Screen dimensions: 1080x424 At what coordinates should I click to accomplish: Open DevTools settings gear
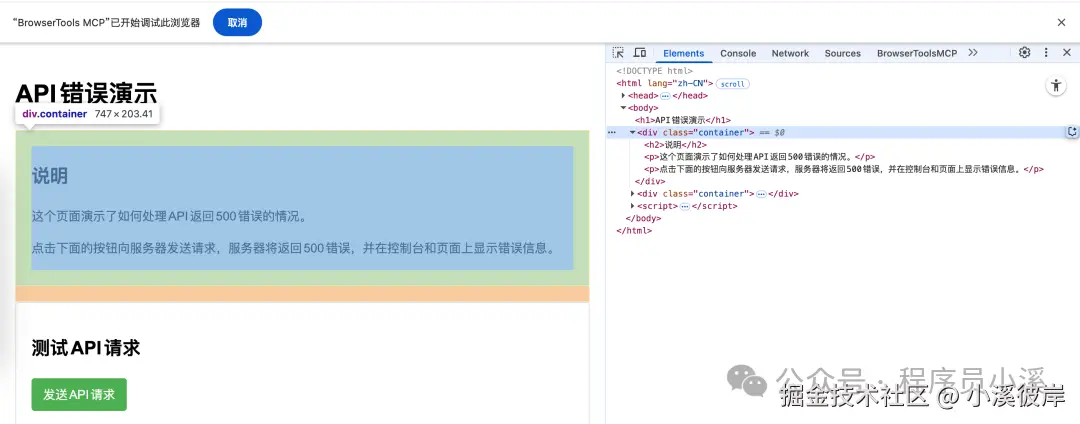point(1024,53)
